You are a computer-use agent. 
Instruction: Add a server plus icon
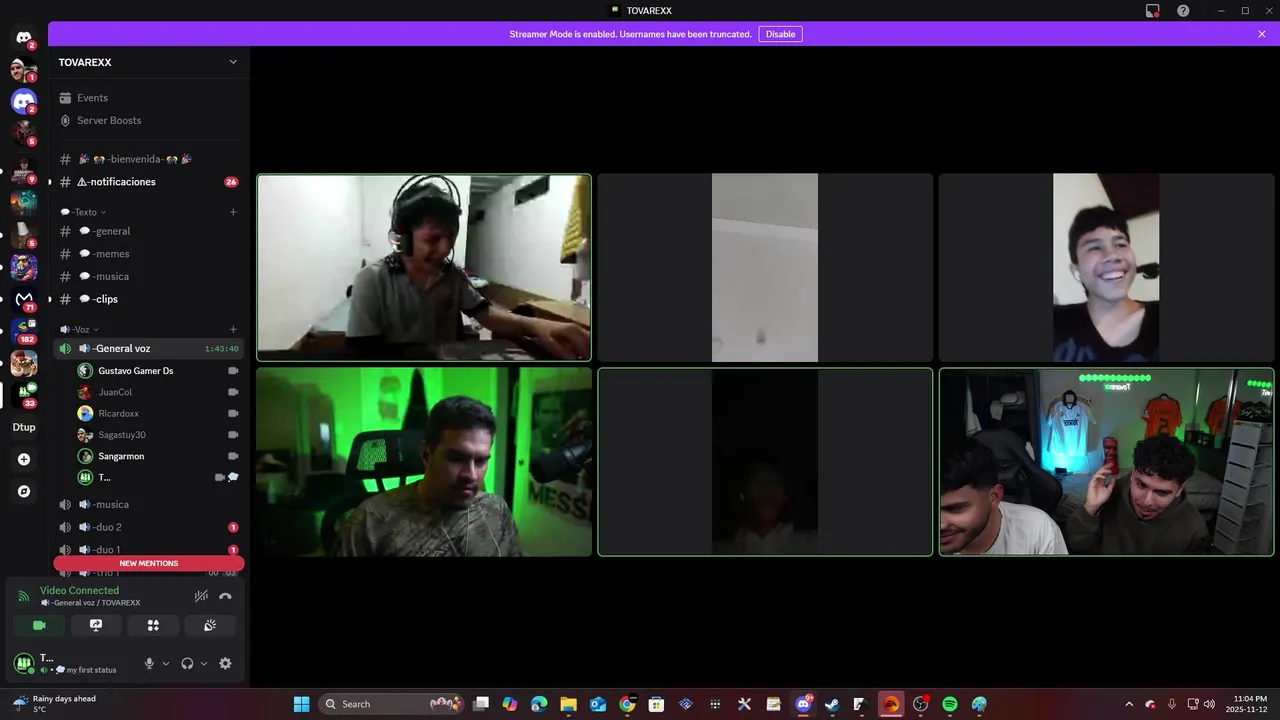pos(24,459)
